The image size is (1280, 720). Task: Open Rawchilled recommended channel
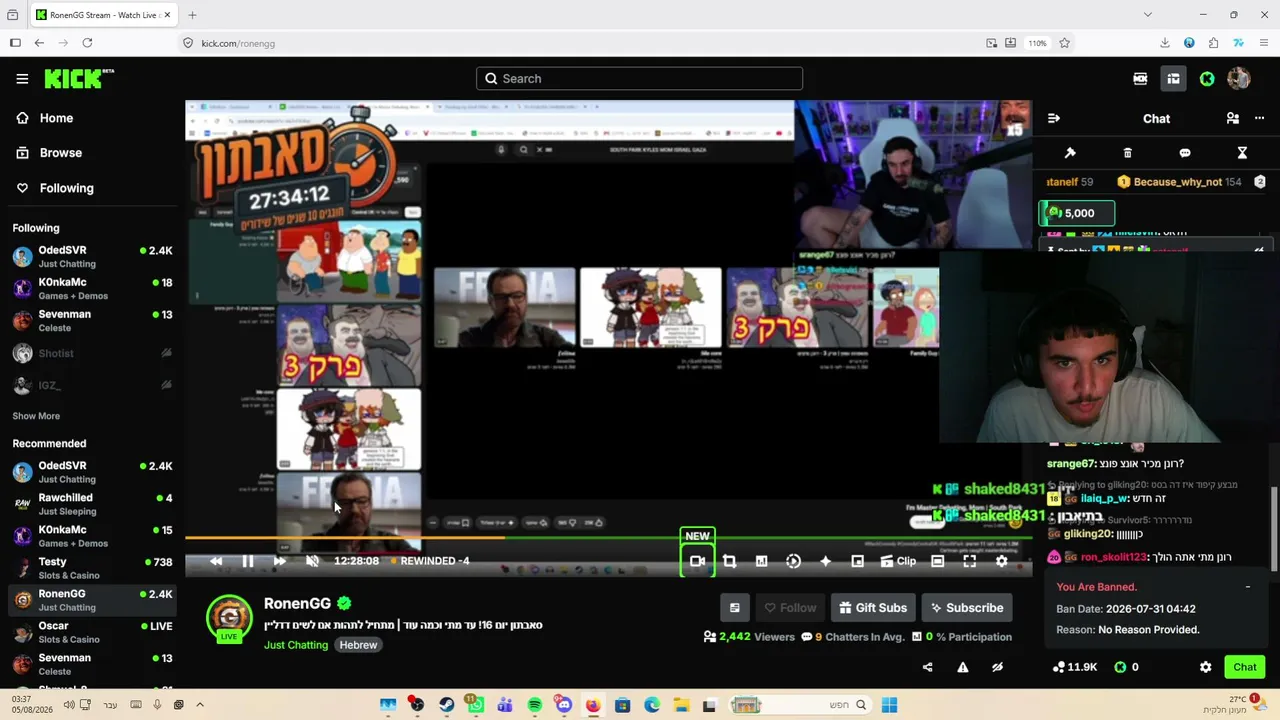tap(92, 504)
